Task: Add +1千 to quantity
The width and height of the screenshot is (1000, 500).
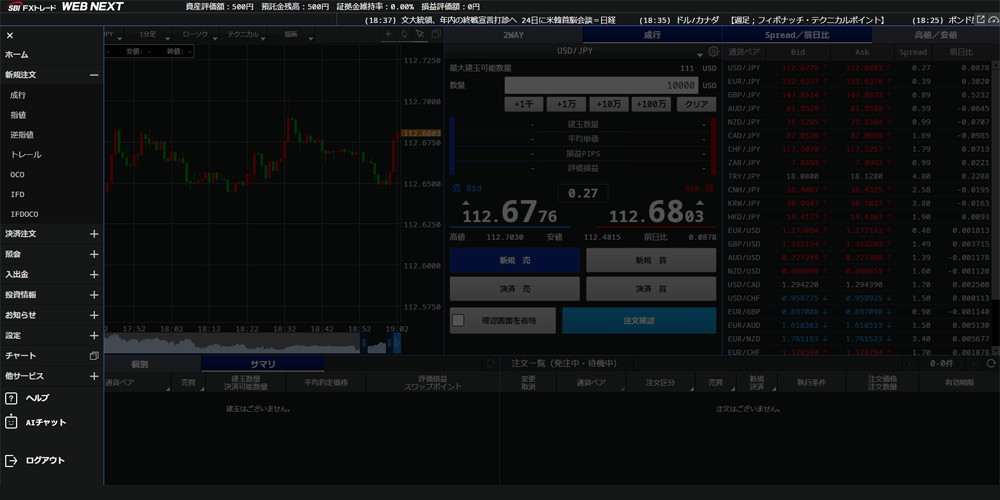Action: tap(524, 105)
